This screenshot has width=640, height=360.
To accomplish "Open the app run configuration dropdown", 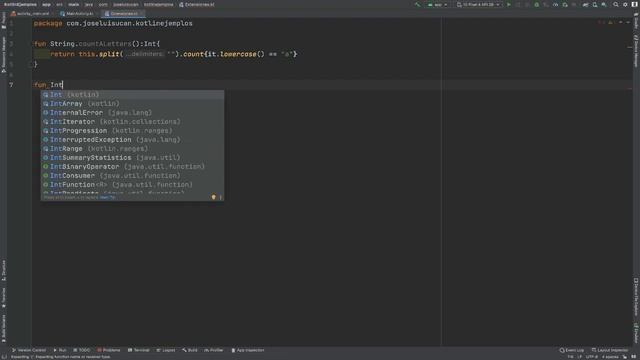I will point(437,4).
